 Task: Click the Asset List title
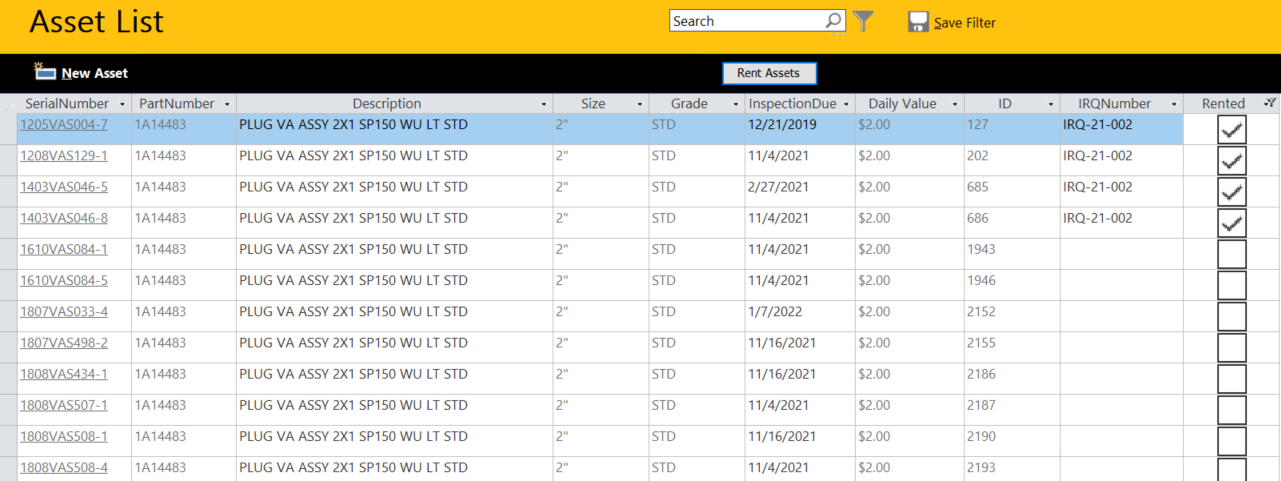click(96, 22)
